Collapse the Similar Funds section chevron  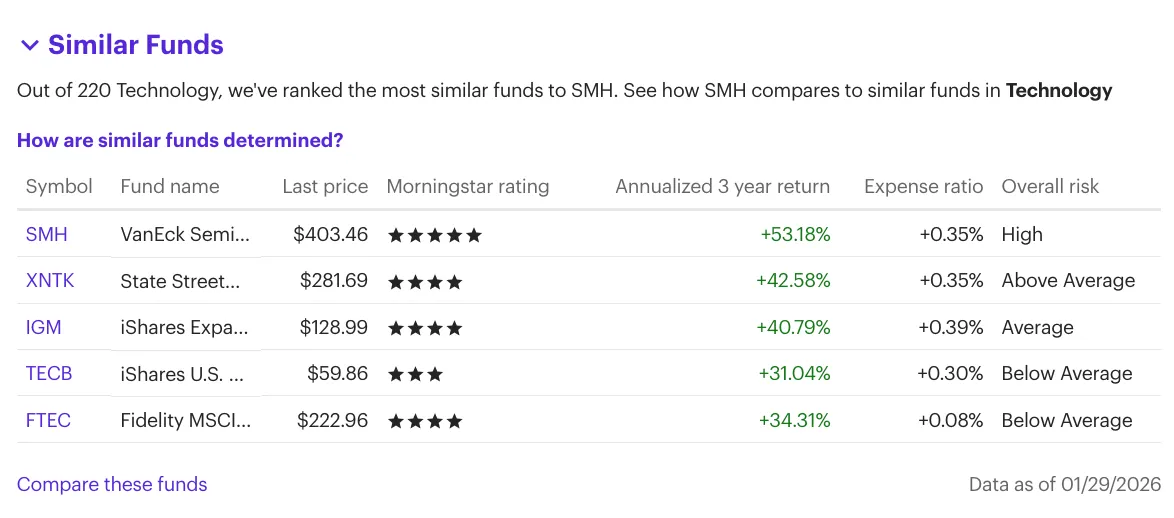29,46
